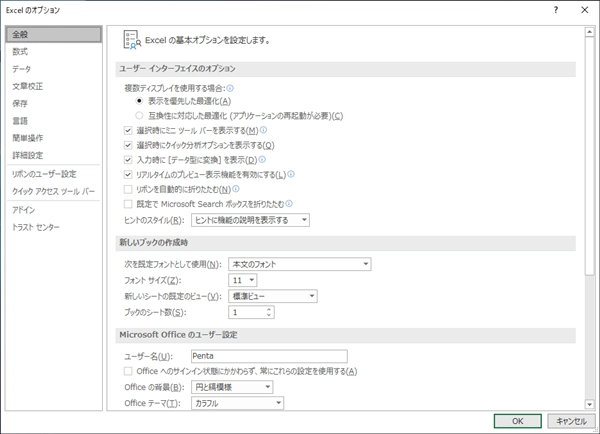The image size is (600, 434).
Task: Open the Office テーマ dropdown
Action: pos(238,403)
